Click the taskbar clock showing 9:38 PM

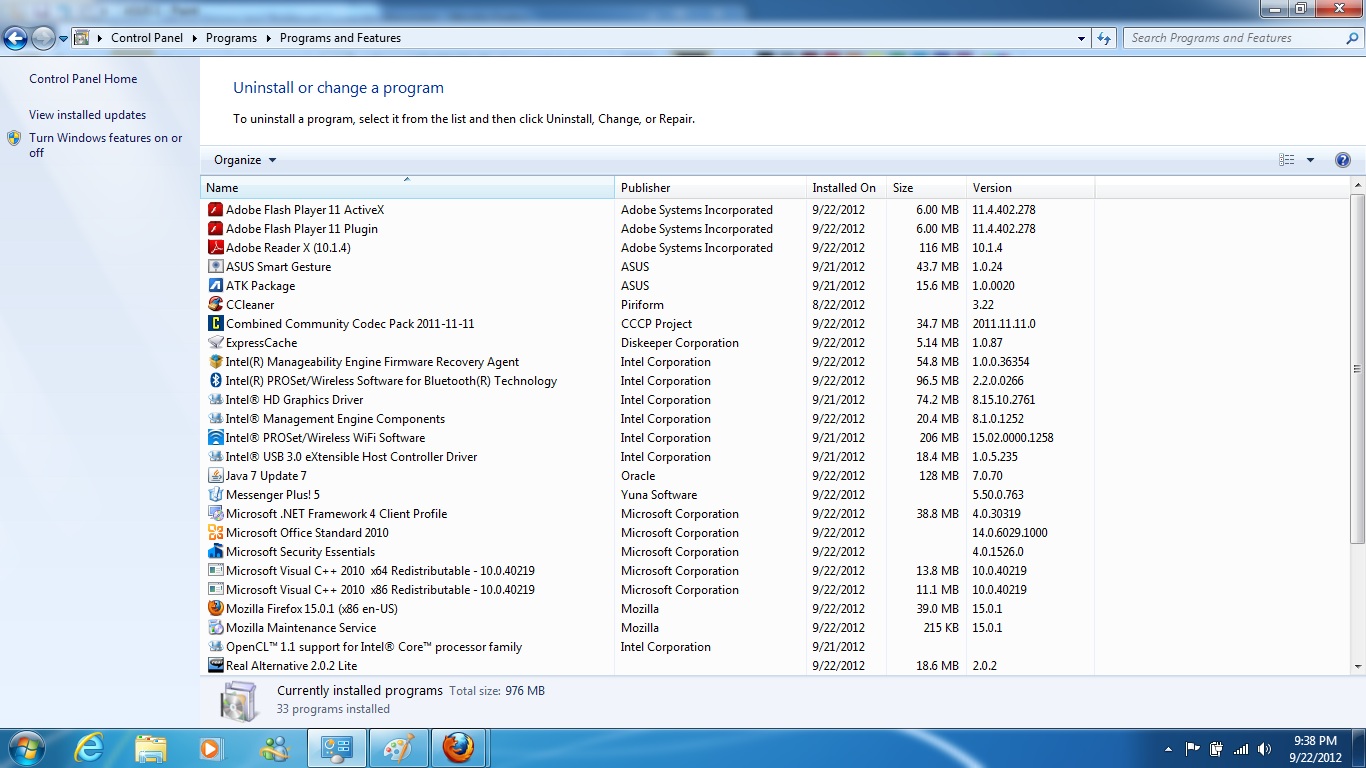[1315, 741]
